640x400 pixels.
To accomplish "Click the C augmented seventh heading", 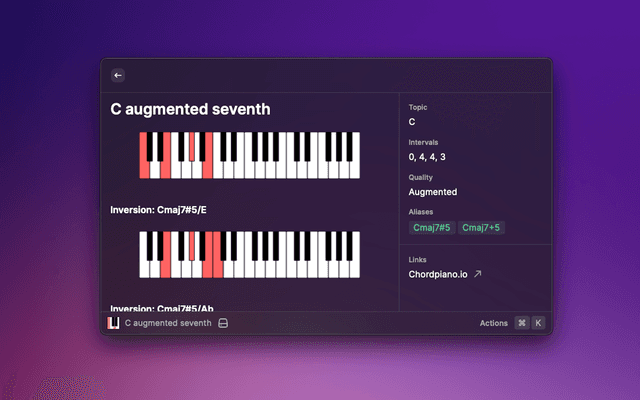I will pyautogui.click(x=189, y=109).
